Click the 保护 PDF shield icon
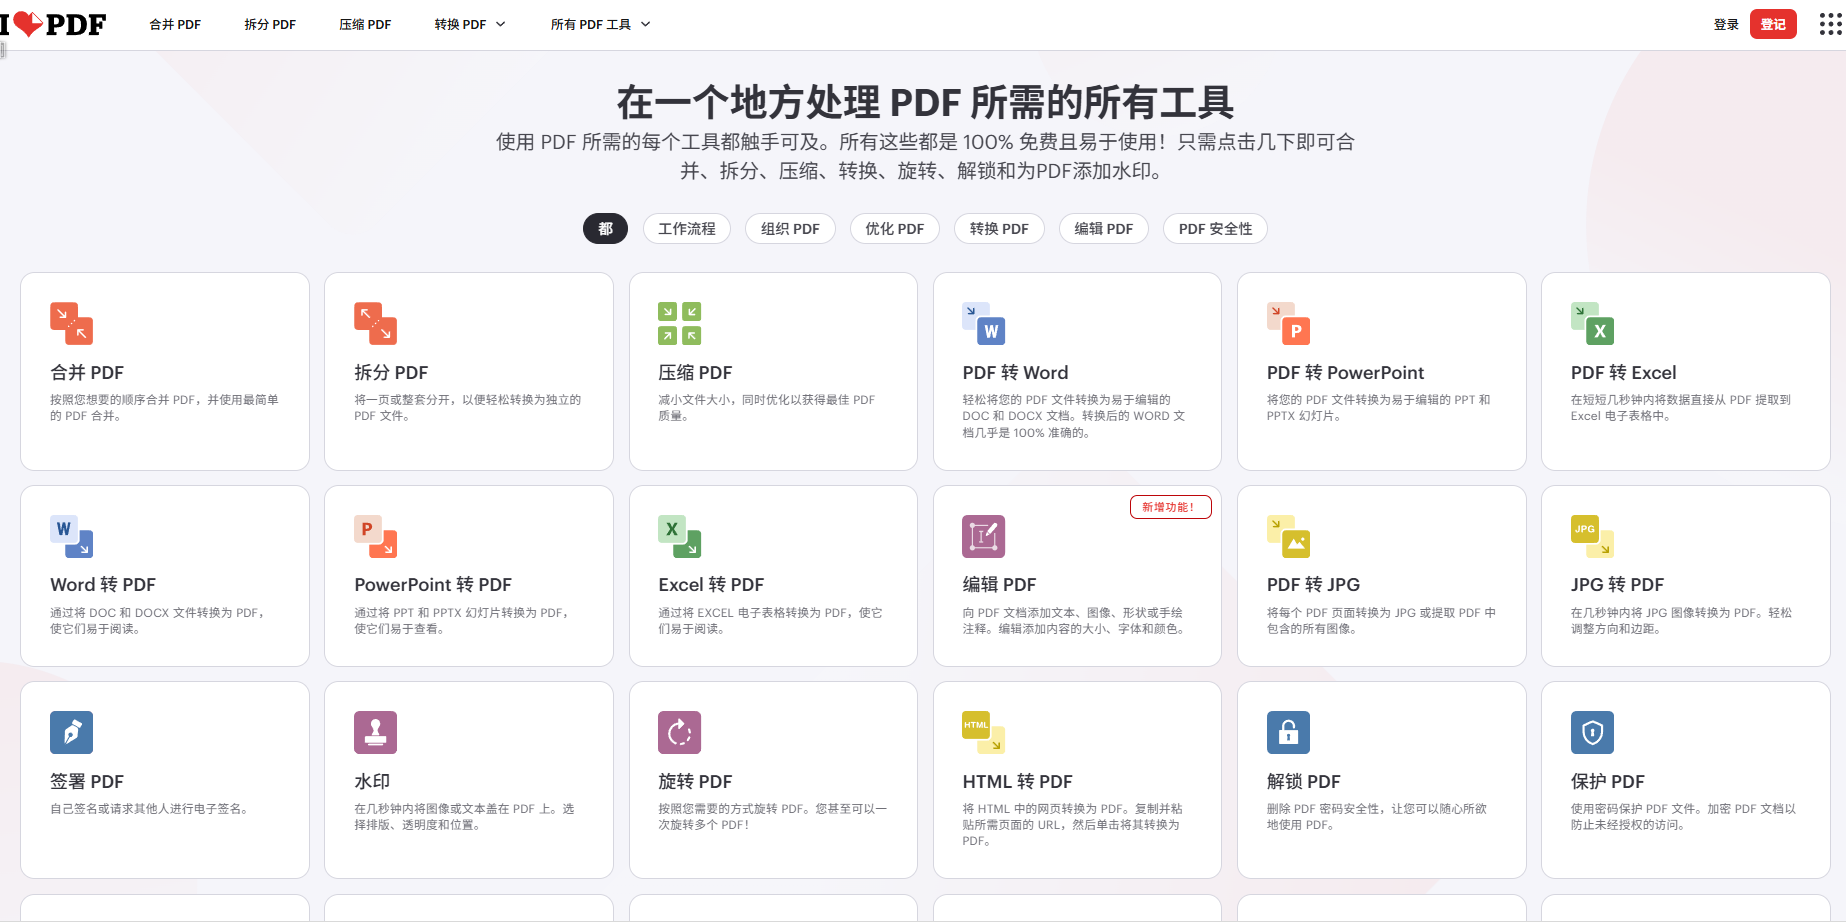This screenshot has width=1846, height=922. 1592,732
